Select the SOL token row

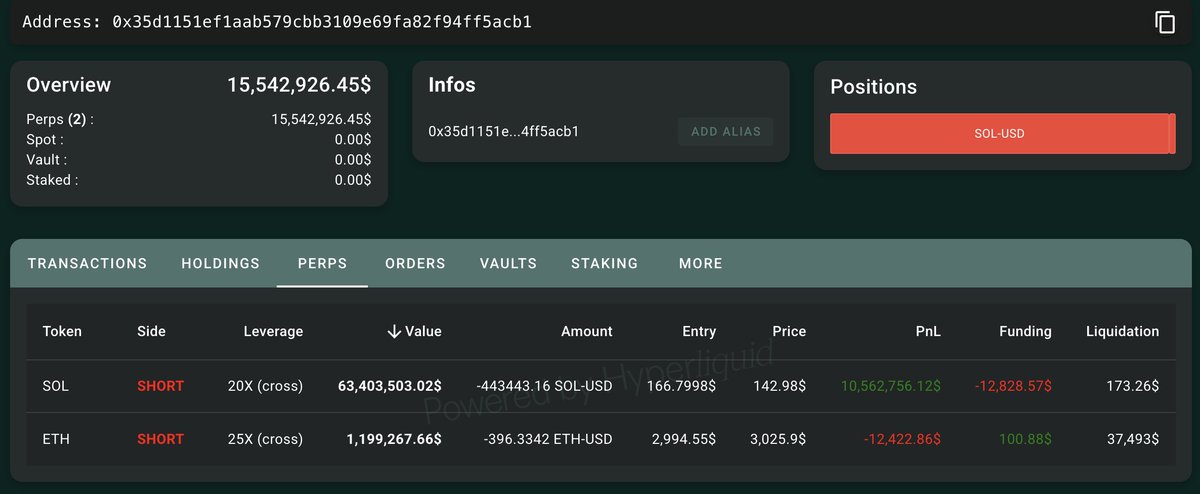(56, 386)
